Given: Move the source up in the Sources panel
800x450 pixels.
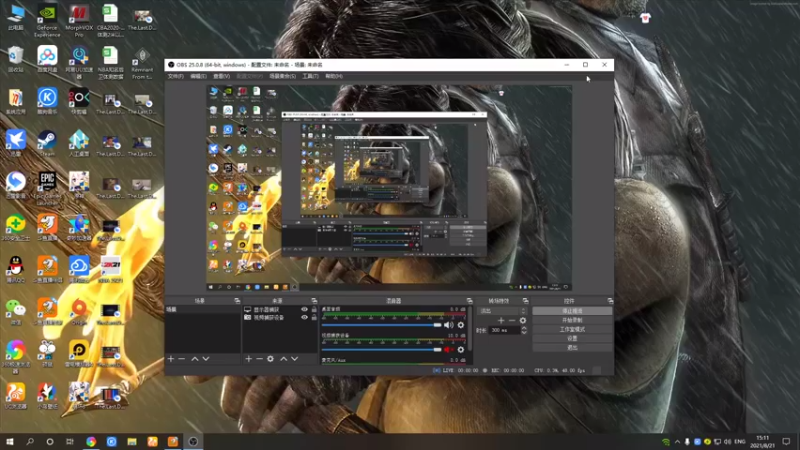Looking at the screenshot, I should [x=284, y=359].
